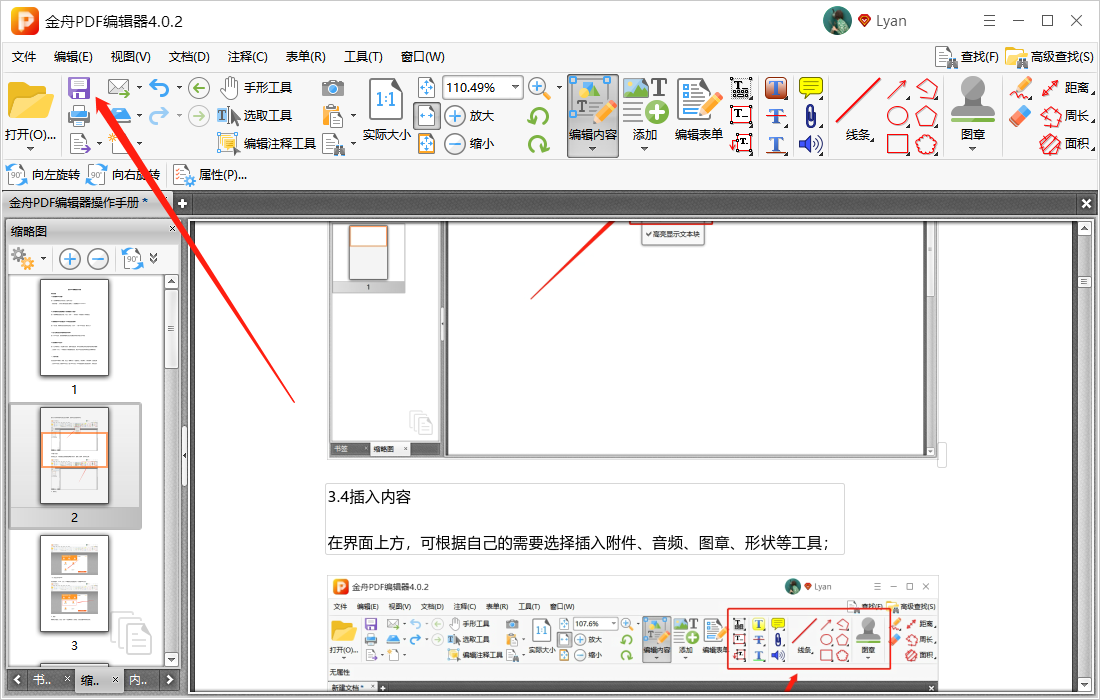1100x700 pixels.
Task: Toggle the pressed fit-width page button
Action: tap(427, 116)
